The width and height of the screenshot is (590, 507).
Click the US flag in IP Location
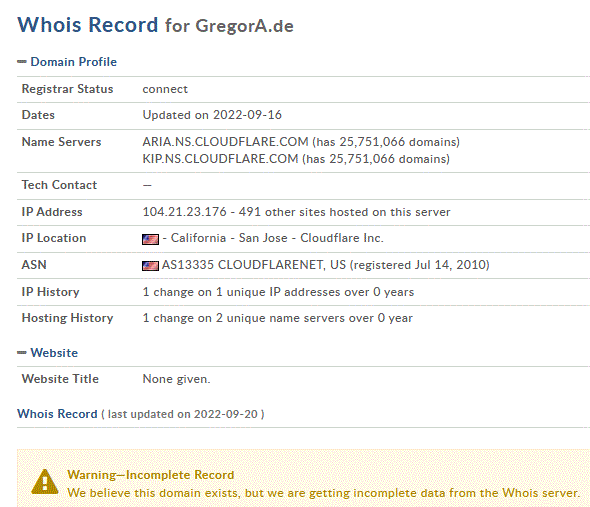point(151,239)
